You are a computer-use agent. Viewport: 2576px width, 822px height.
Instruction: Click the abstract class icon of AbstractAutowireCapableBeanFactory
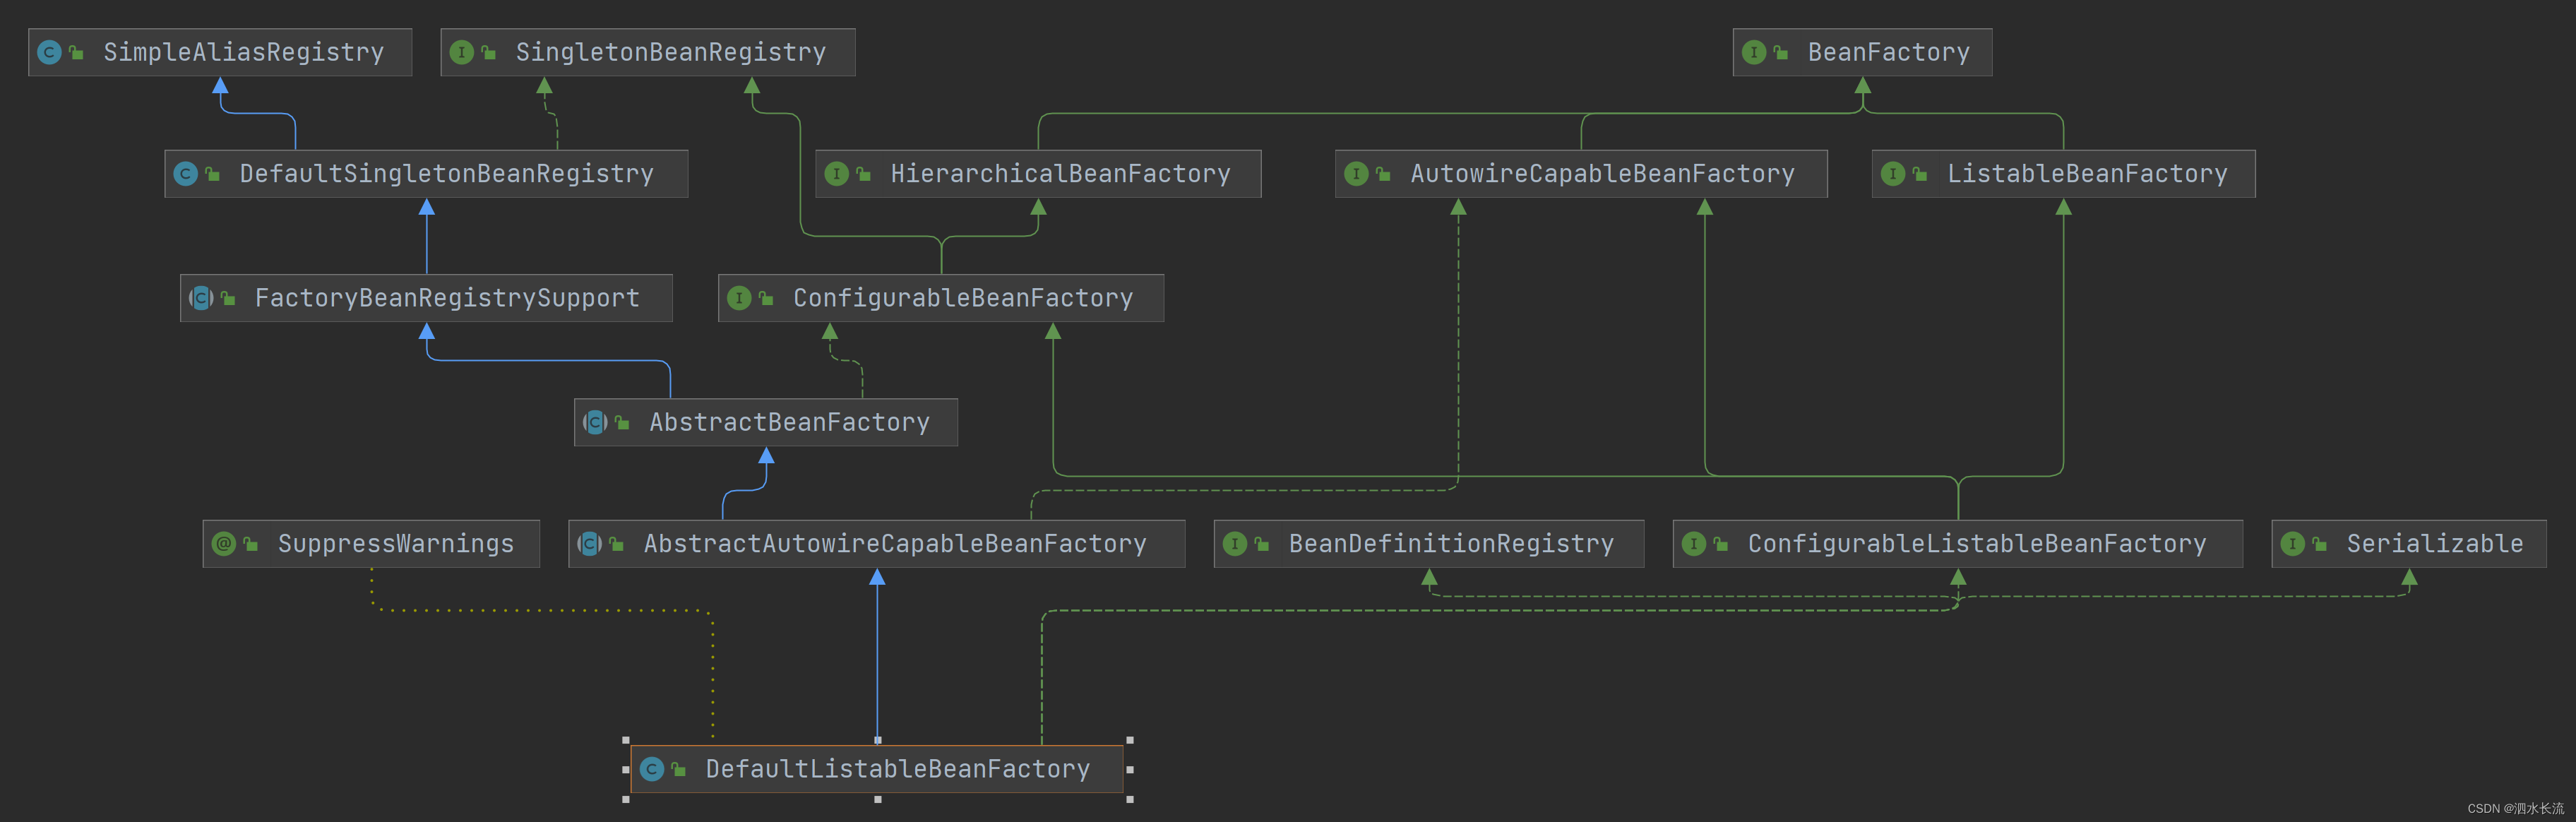[x=589, y=544]
